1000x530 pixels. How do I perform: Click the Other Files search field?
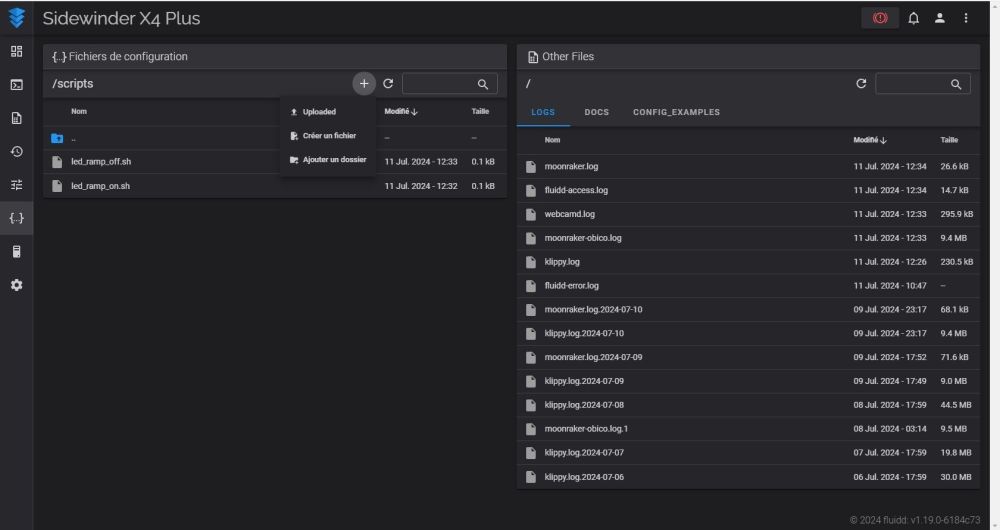912,84
